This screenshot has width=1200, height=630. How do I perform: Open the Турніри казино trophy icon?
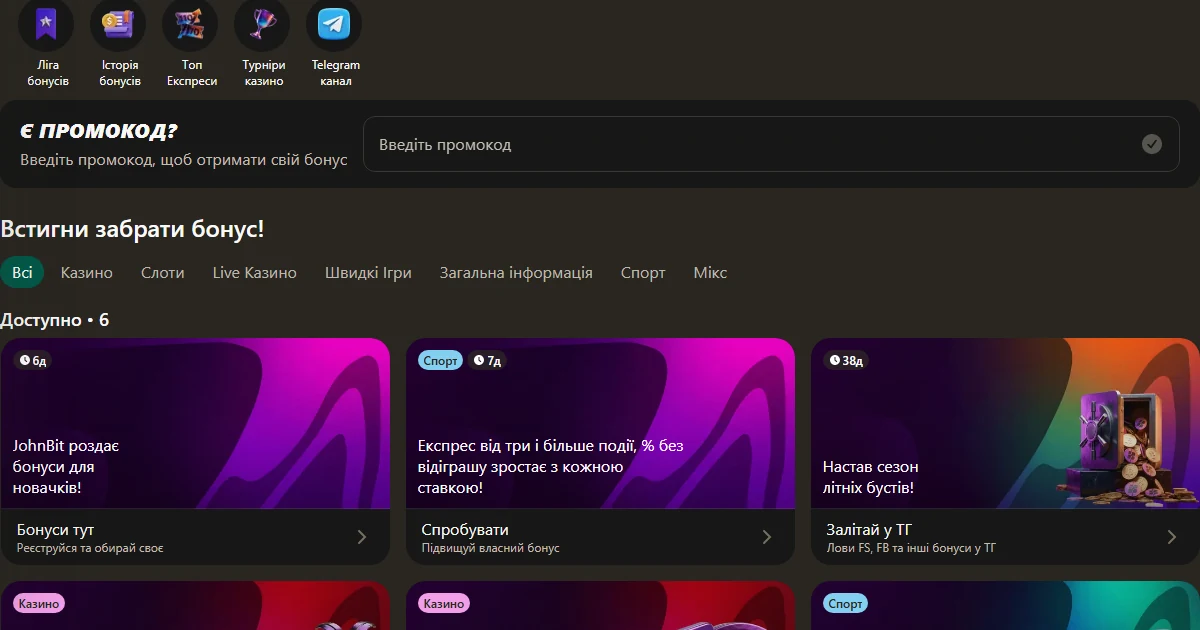(x=262, y=24)
